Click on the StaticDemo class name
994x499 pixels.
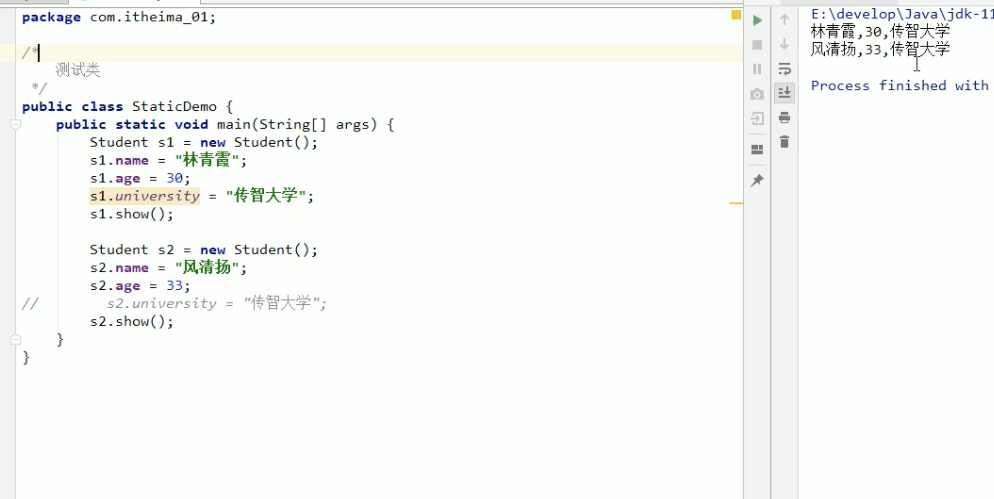coord(174,107)
